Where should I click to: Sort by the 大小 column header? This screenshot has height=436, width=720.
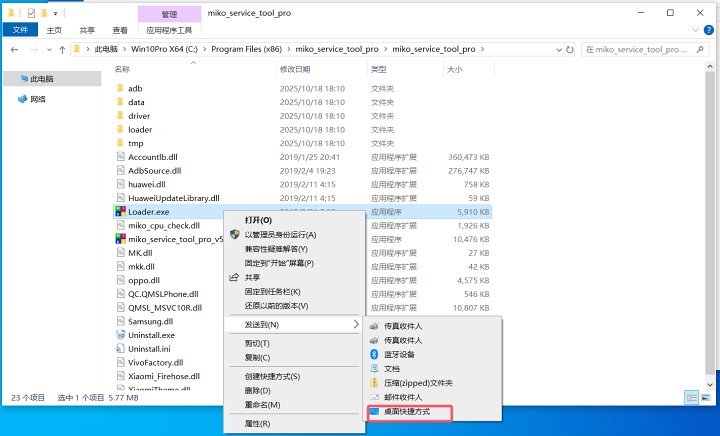pos(455,69)
